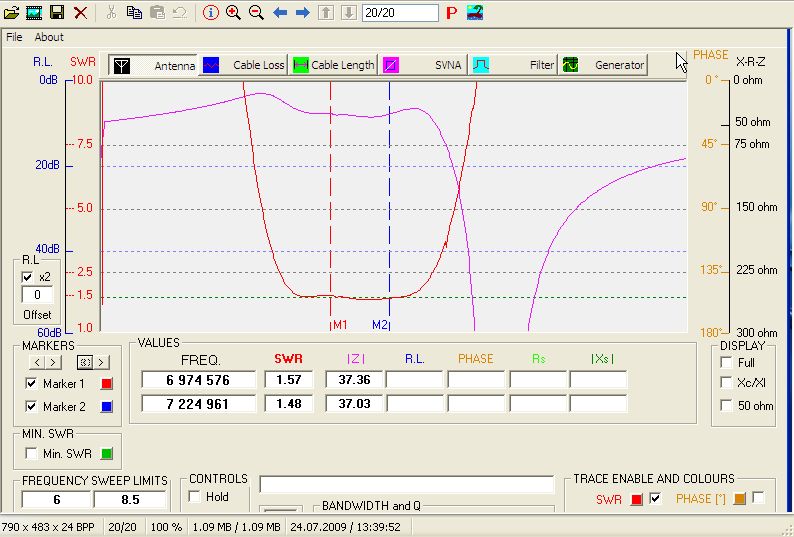
Task: Check the Hold checkbox under Controls
Action: pos(194,496)
